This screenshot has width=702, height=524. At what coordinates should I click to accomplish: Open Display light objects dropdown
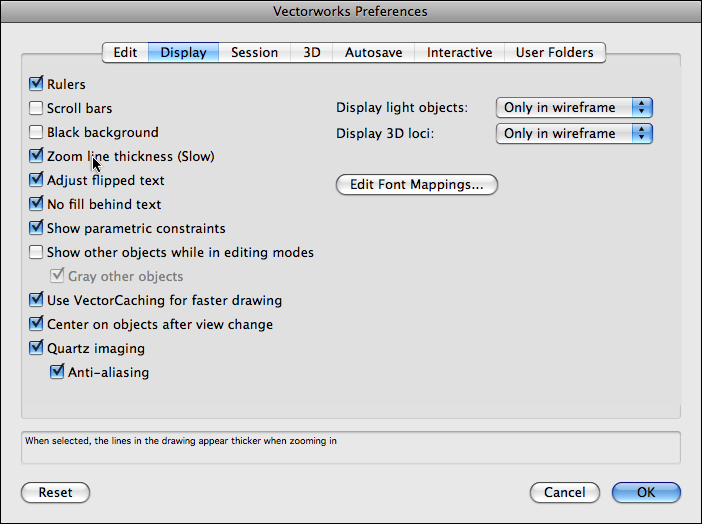coord(574,108)
